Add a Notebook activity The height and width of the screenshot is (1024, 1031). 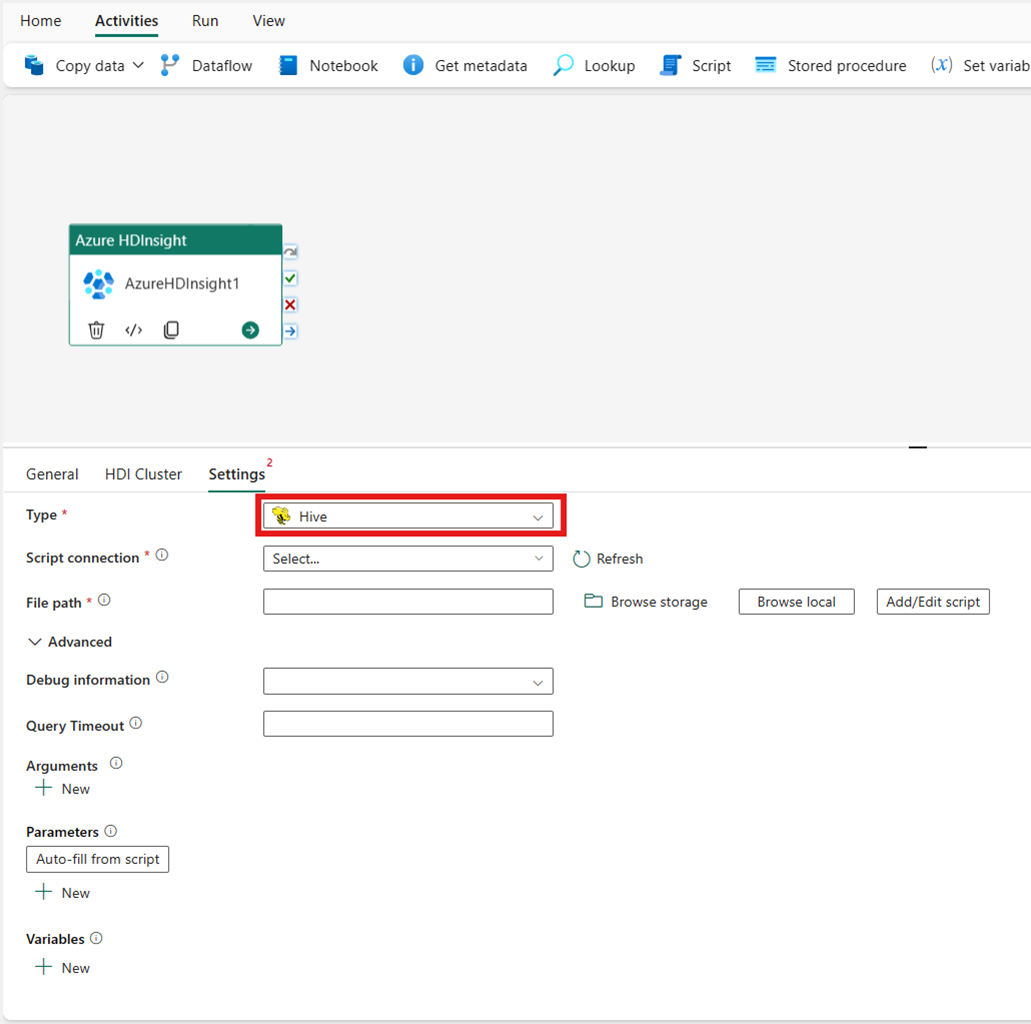(x=328, y=66)
